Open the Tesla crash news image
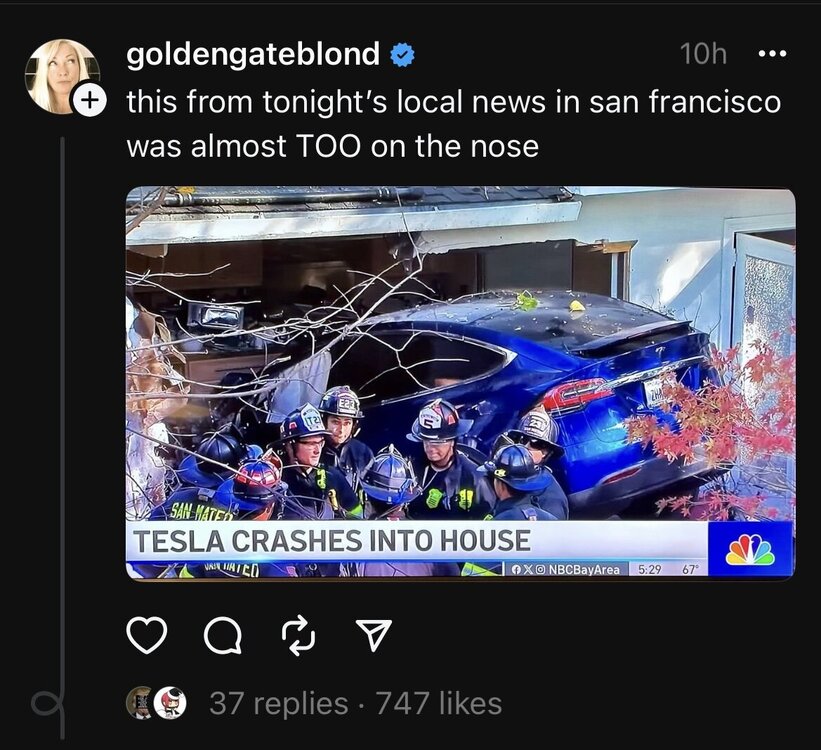The width and height of the screenshot is (821, 750). (x=460, y=382)
